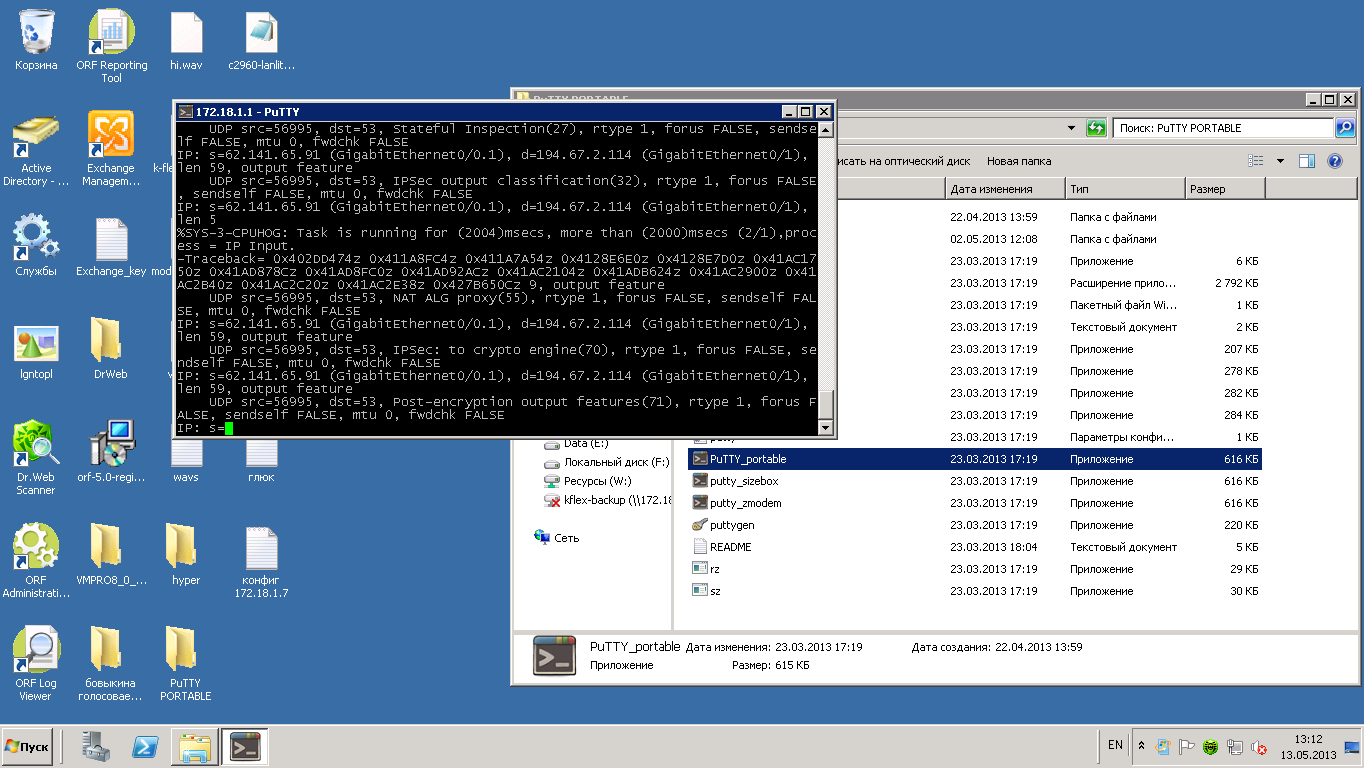Image resolution: width=1364 pixels, height=768 pixels.
Task: Launch Dr.Web Scanner shortcut
Action: 36,458
